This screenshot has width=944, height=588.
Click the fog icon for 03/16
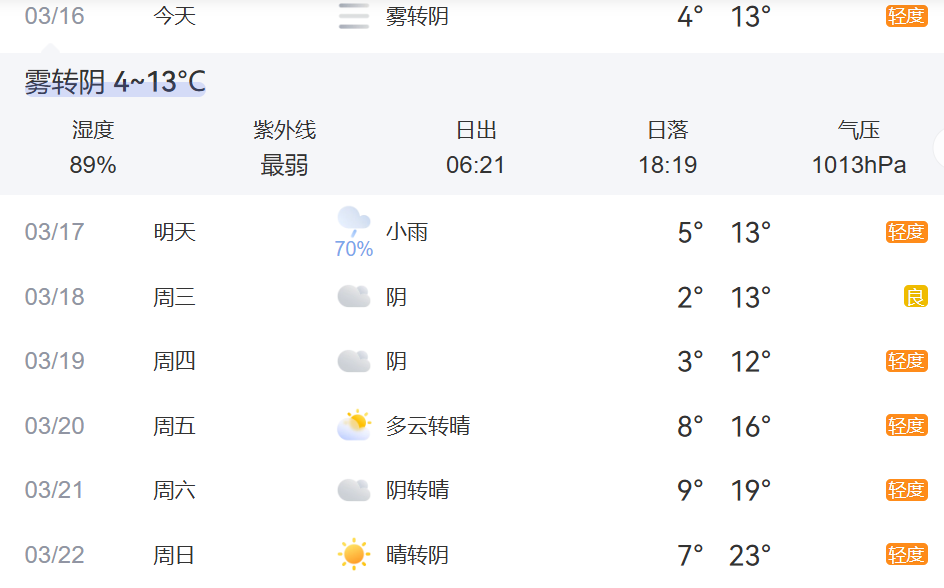(354, 17)
